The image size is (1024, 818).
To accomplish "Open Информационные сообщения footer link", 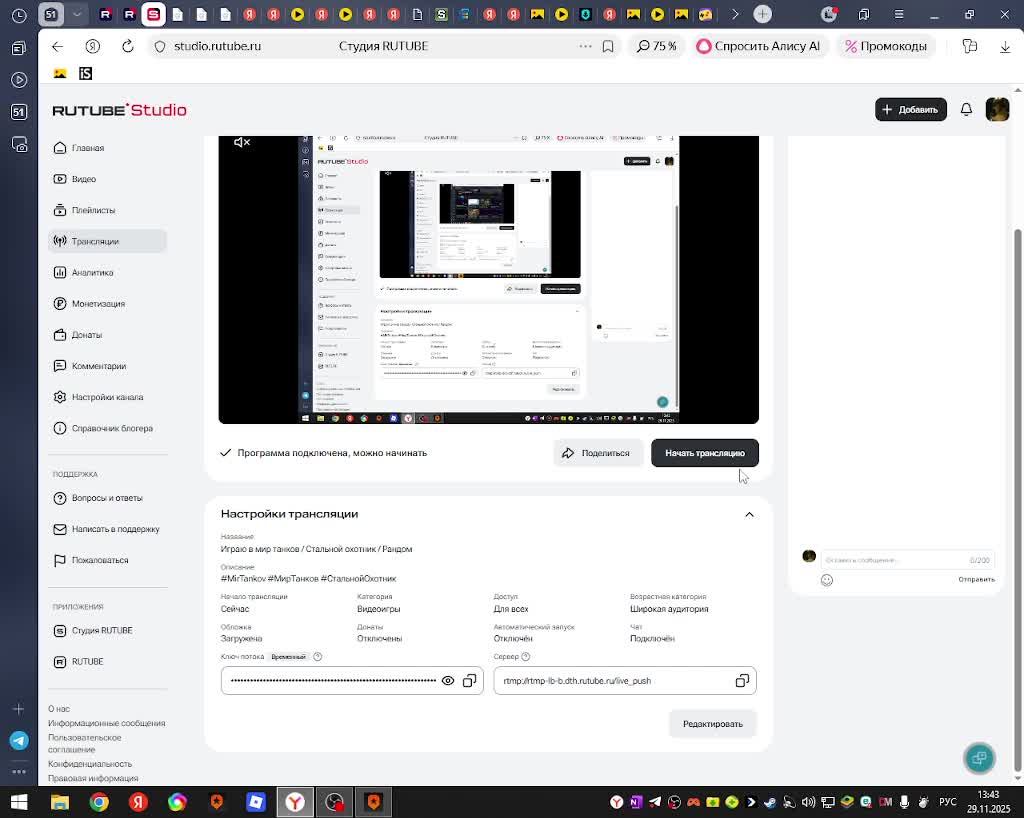I will click(106, 723).
